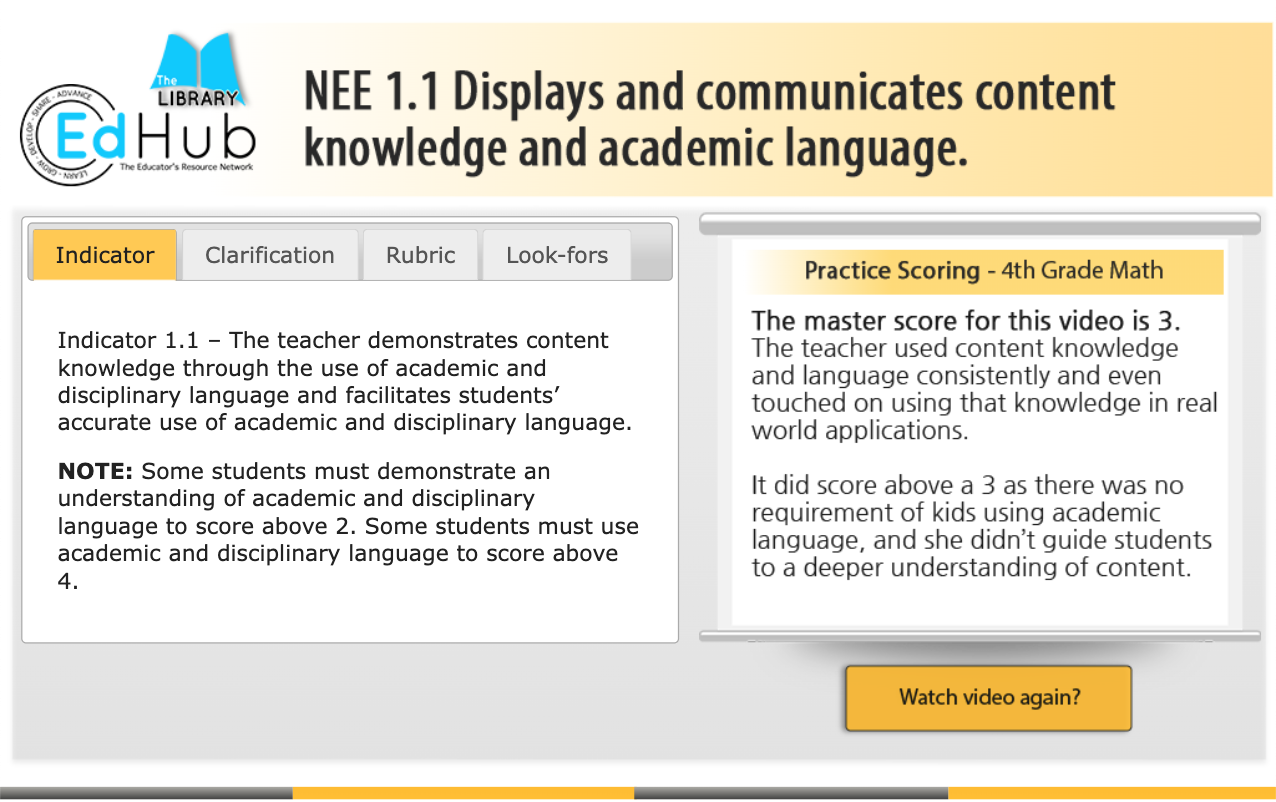This screenshot has width=1276, height=802.
Task: Click the NEE 1.1 page title heading
Action: (x=708, y=120)
